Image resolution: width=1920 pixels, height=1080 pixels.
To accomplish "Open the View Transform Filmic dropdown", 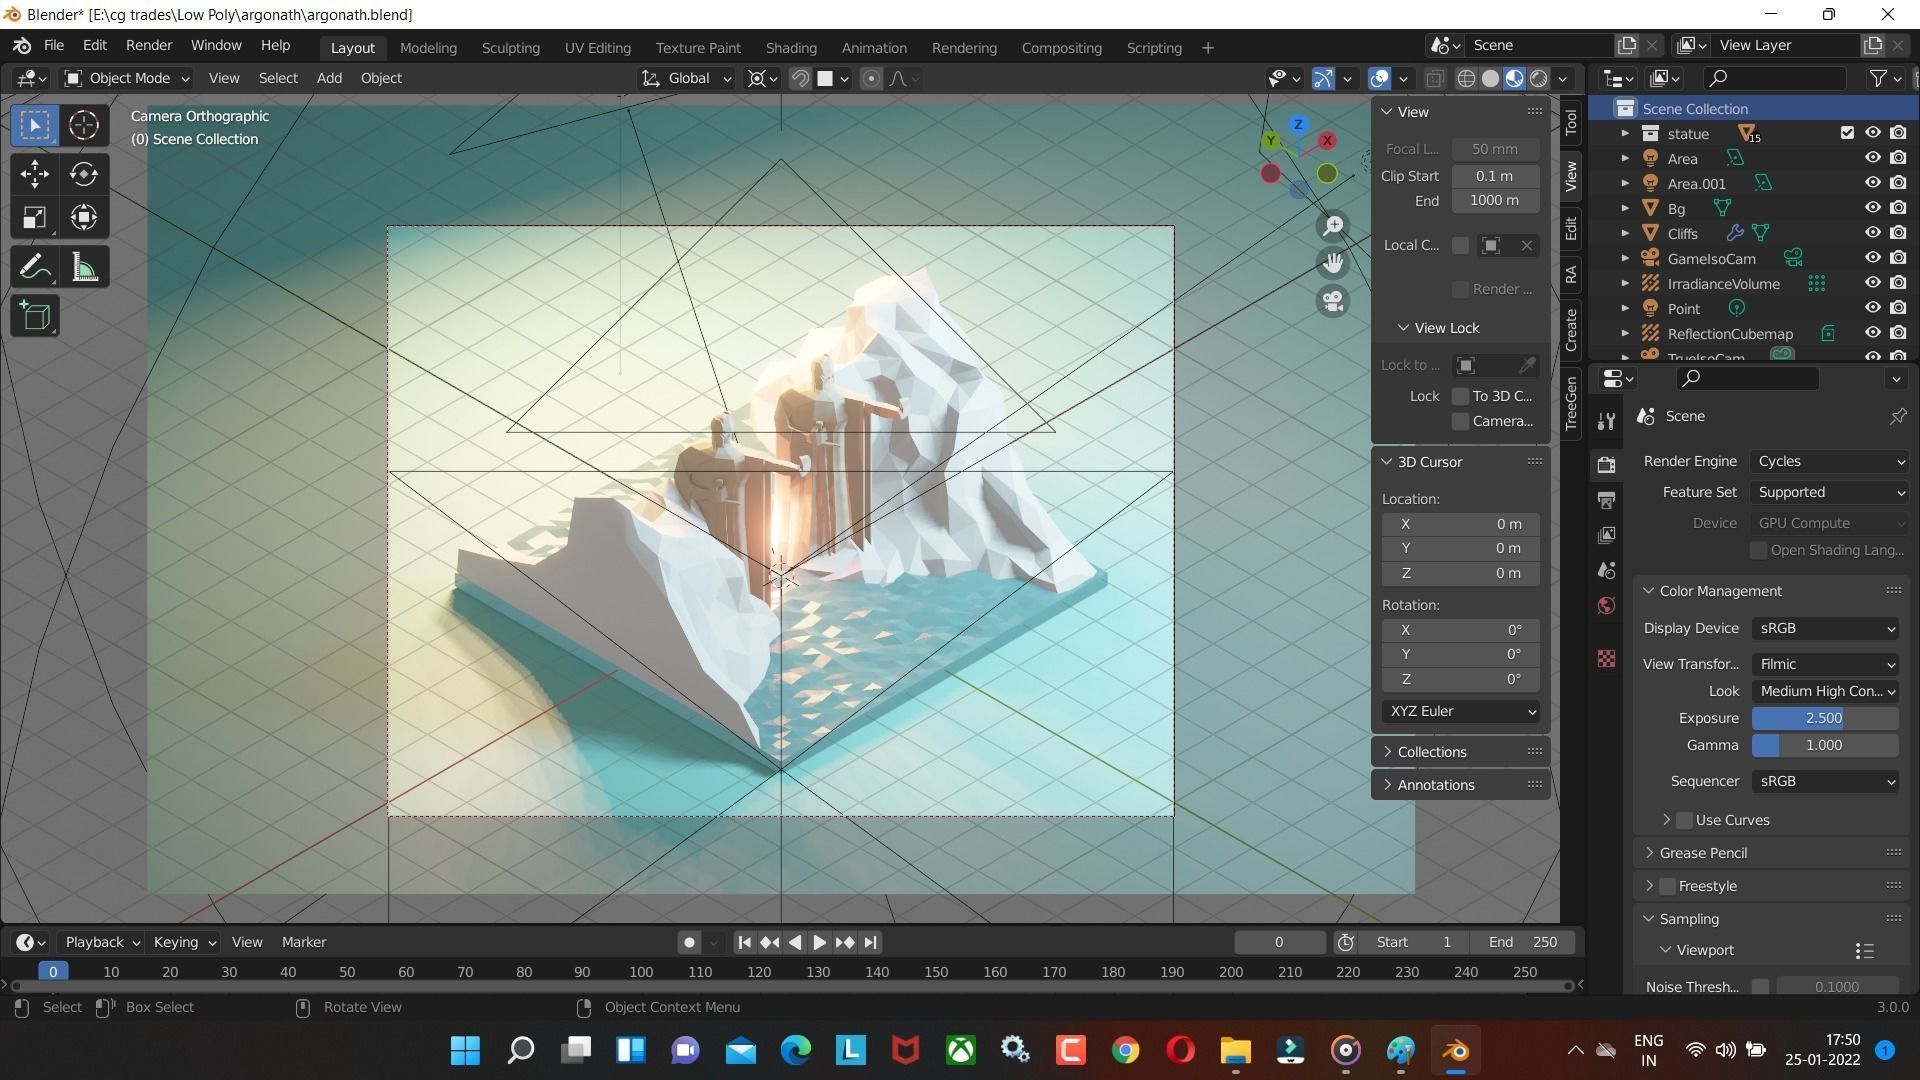I will click(1826, 664).
